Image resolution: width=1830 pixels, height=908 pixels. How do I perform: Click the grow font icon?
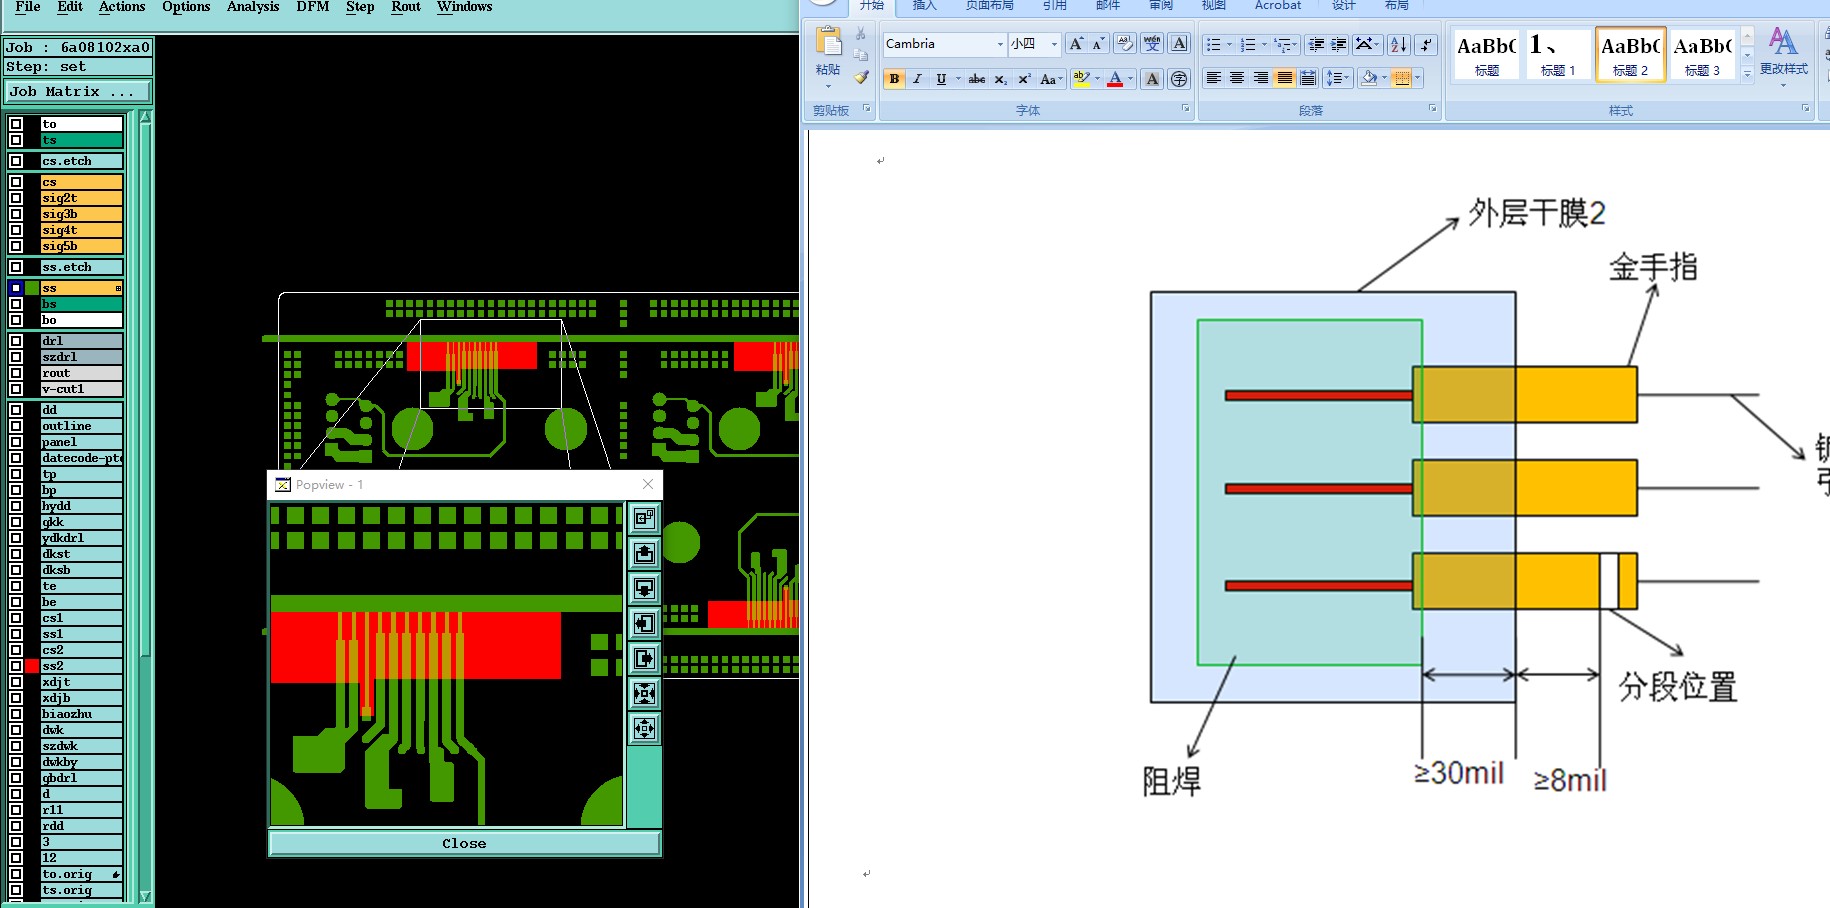pos(1076,44)
